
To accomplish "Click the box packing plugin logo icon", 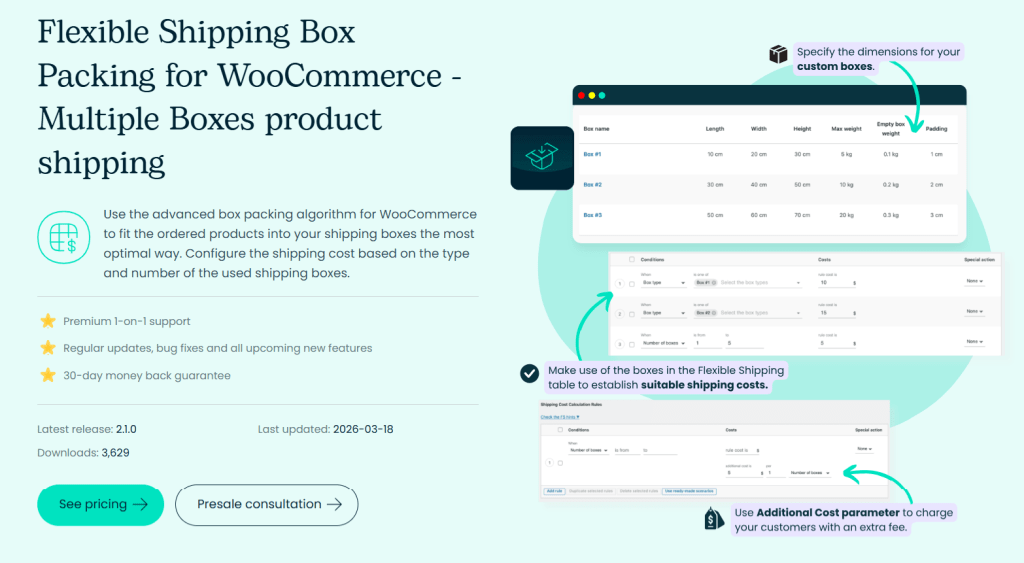I will 542,157.
